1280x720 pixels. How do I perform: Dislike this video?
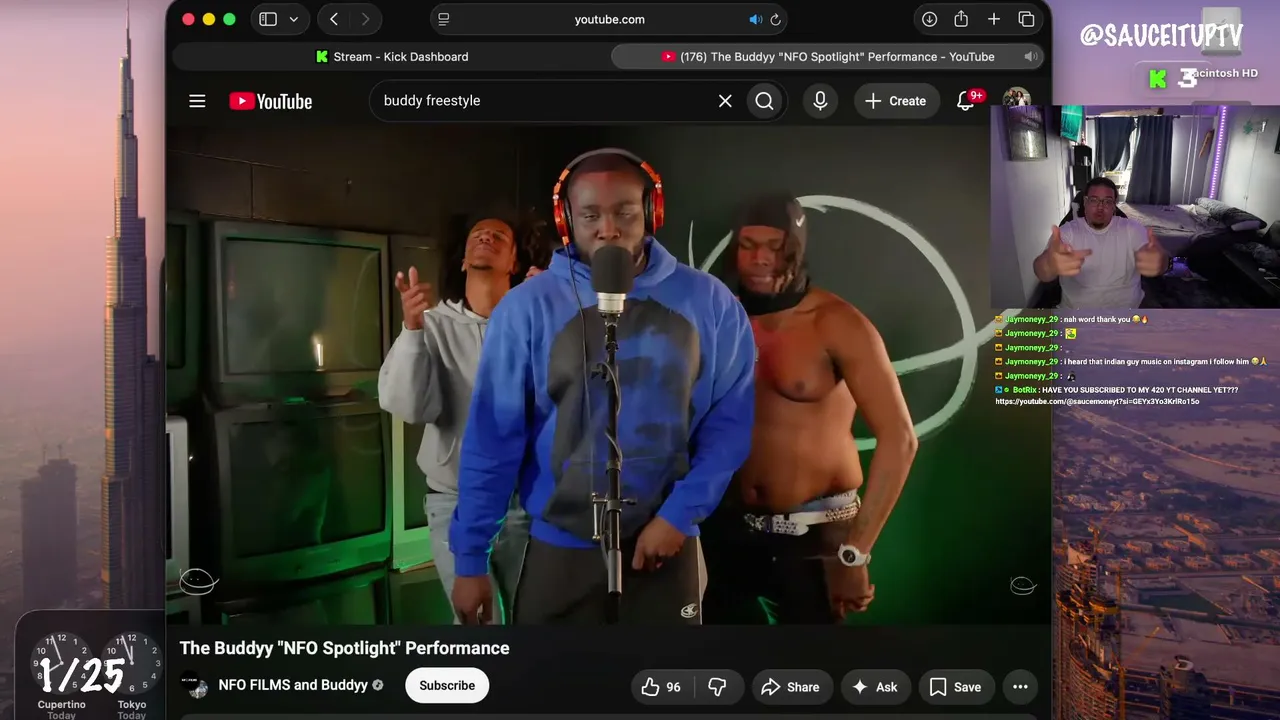pyautogui.click(x=718, y=687)
